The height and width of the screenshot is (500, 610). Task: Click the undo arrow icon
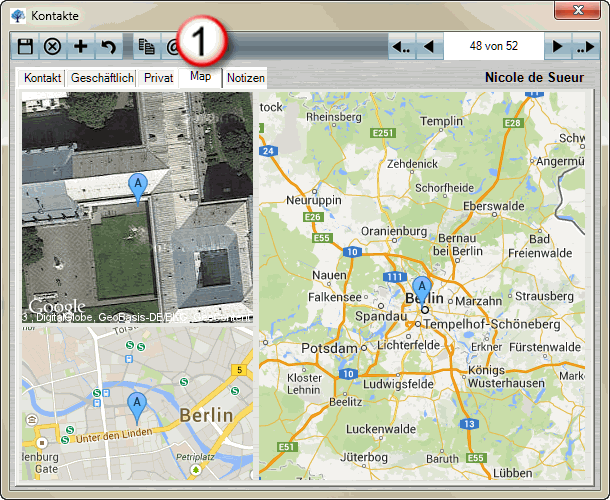tap(108, 46)
